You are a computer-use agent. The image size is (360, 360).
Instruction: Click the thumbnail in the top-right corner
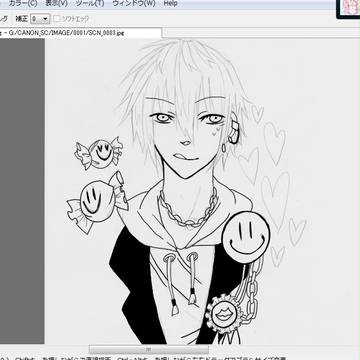(x=348, y=9)
